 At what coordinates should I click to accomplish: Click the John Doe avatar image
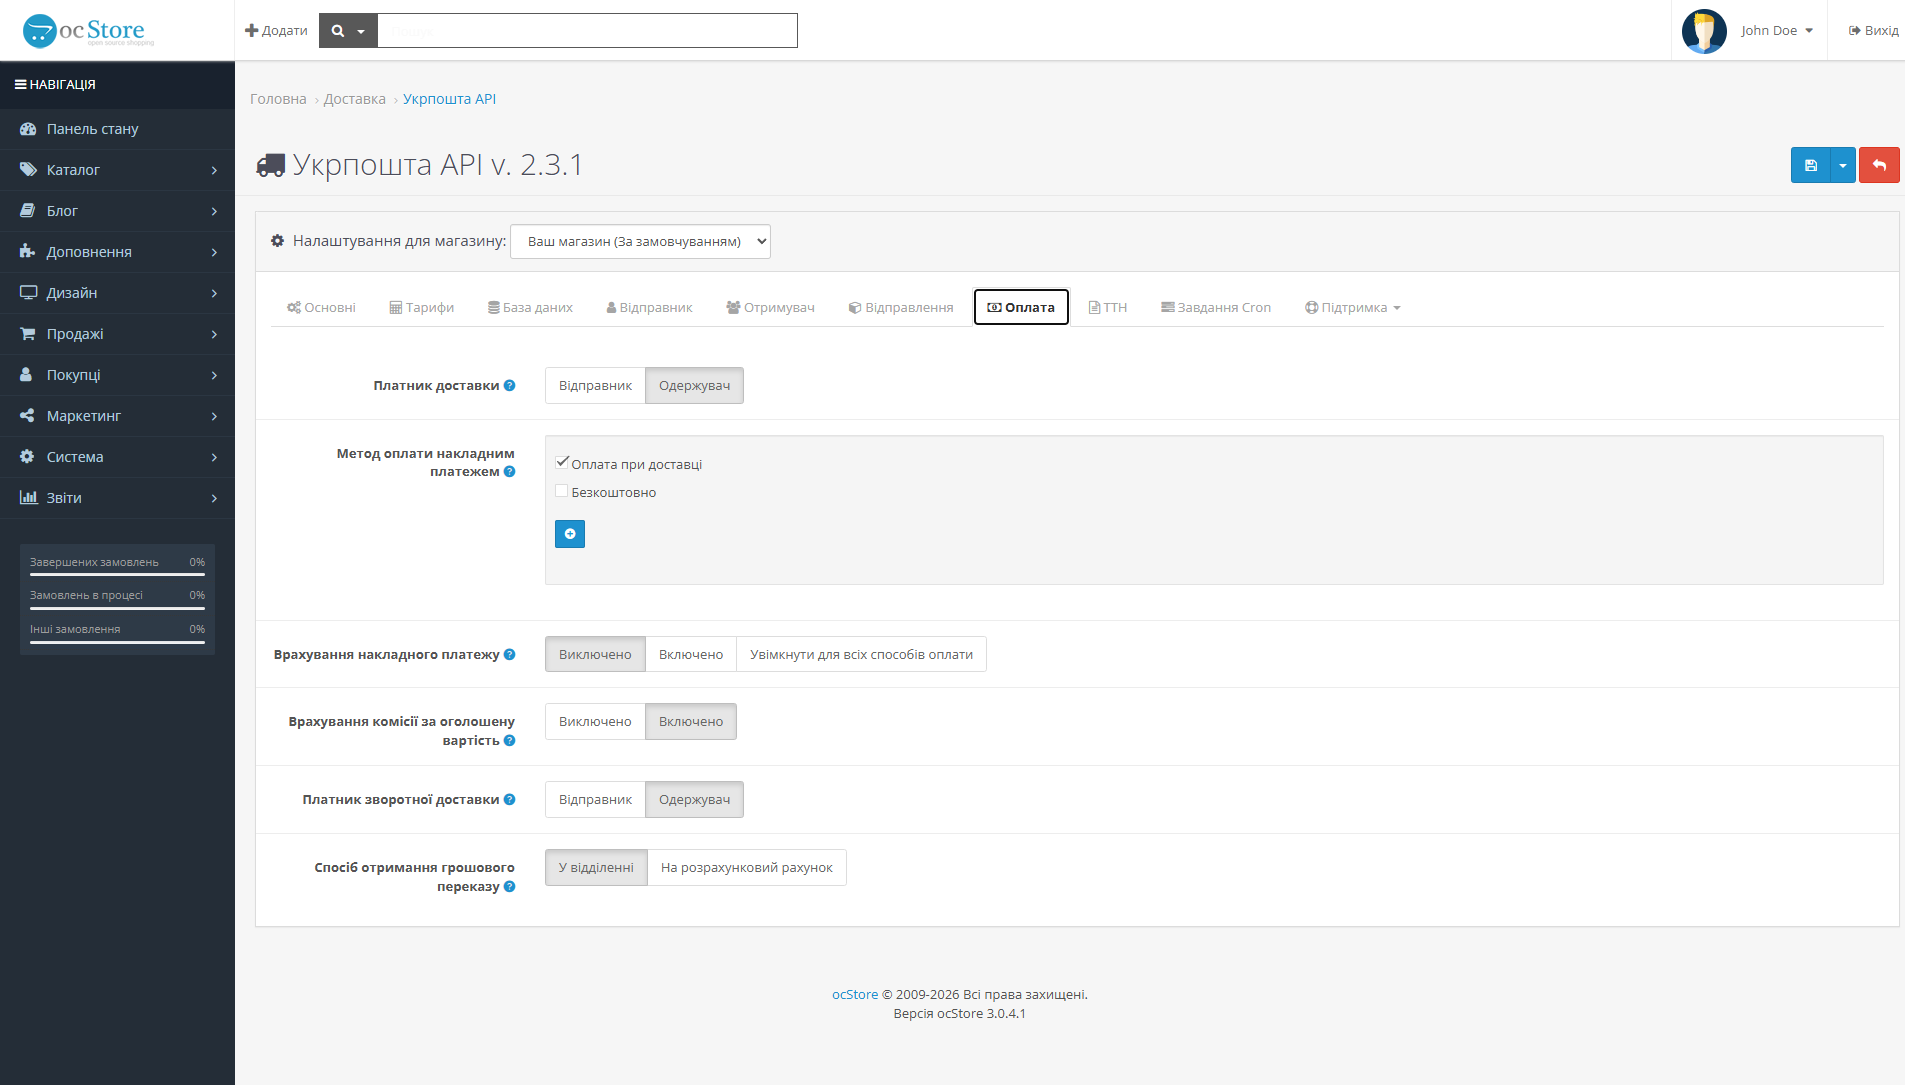[1704, 31]
